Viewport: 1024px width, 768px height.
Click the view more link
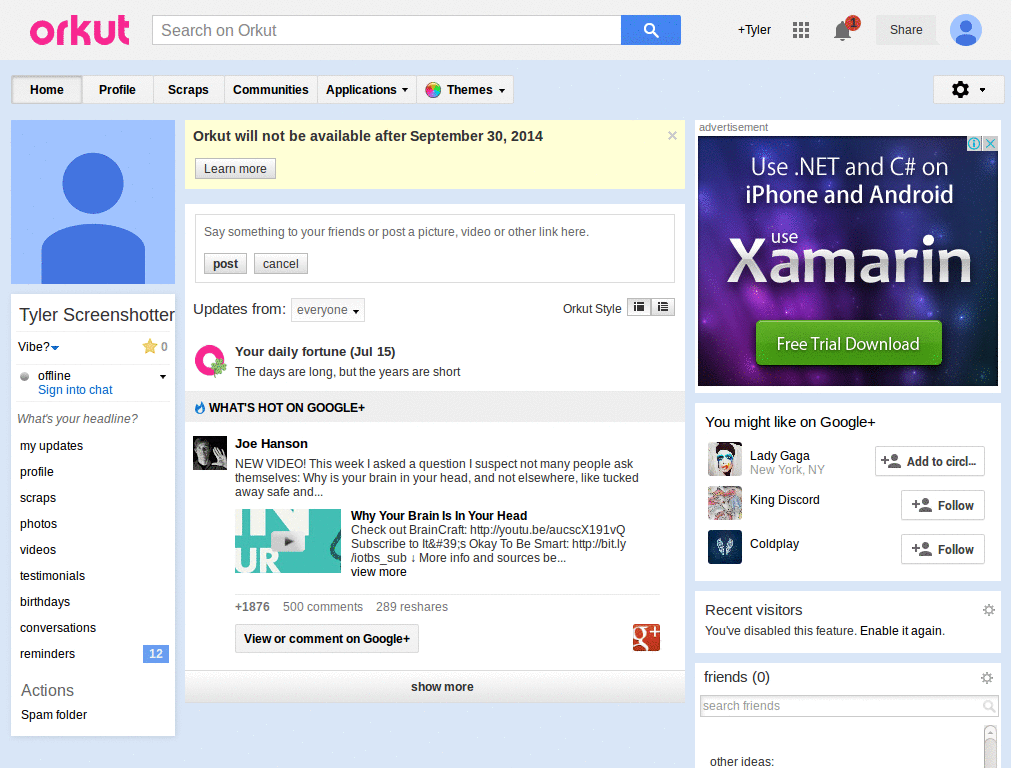pyautogui.click(x=379, y=572)
